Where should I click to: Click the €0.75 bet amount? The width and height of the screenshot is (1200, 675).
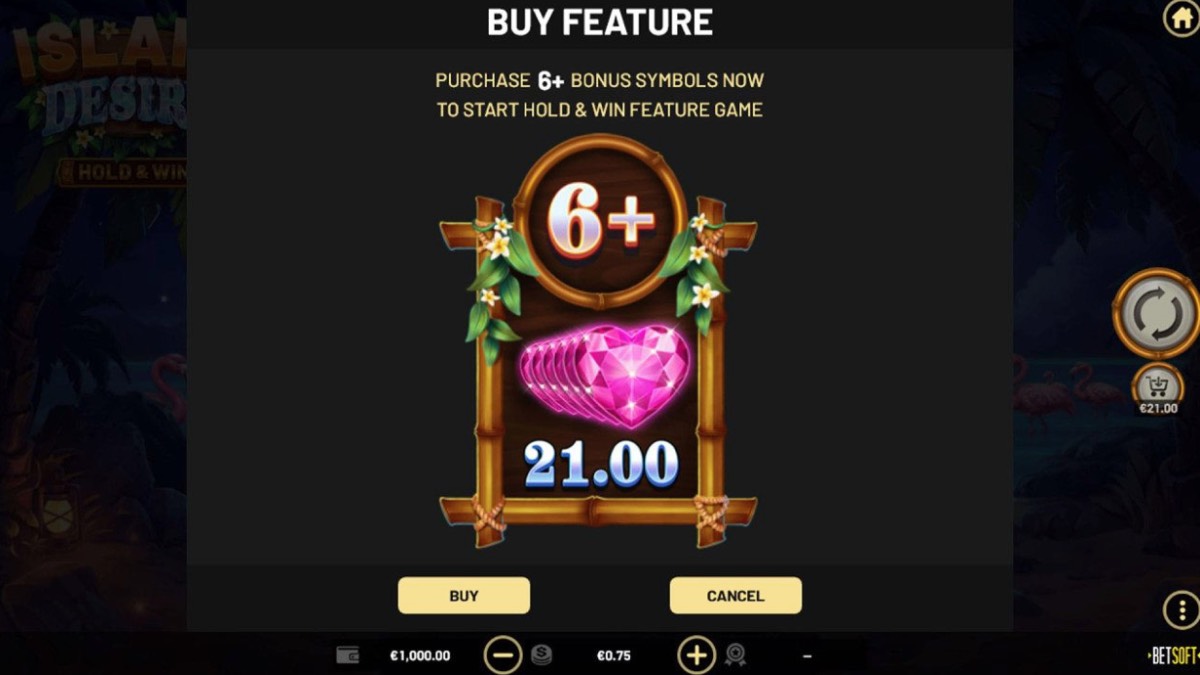click(x=614, y=656)
